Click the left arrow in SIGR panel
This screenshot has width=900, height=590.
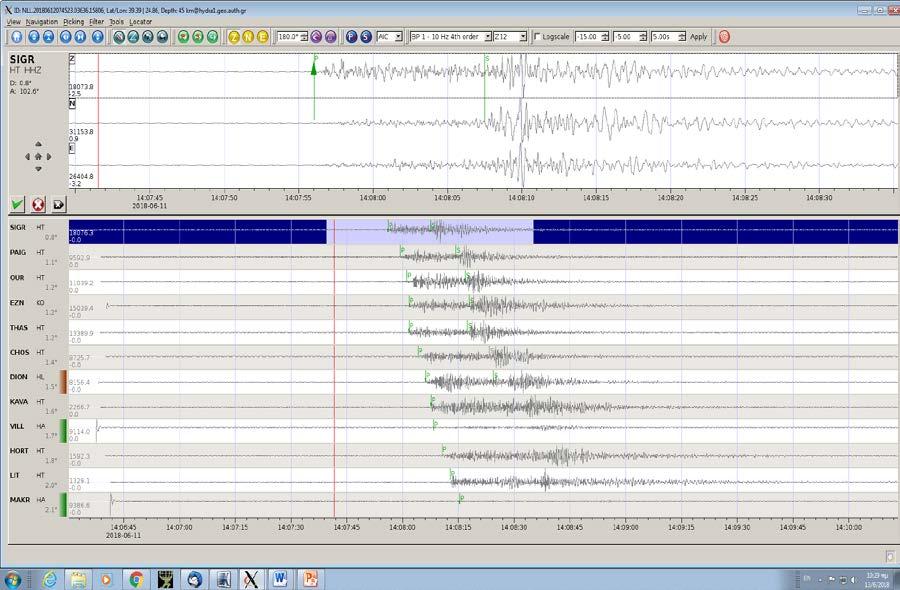[x=27, y=156]
